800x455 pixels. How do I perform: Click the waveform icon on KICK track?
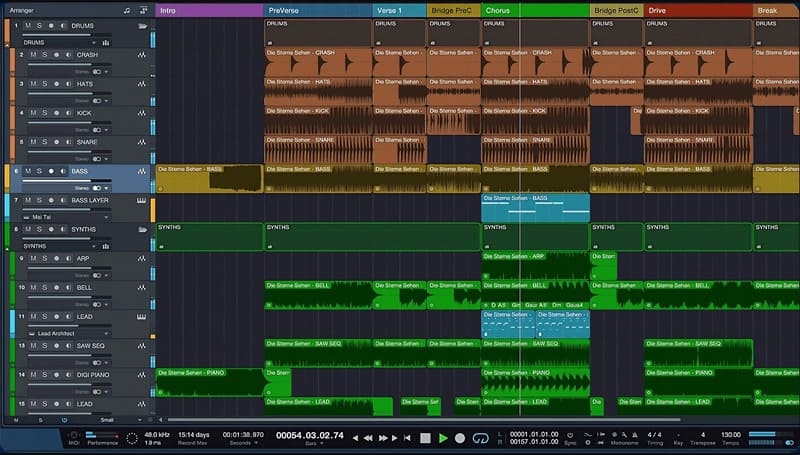tap(141, 114)
